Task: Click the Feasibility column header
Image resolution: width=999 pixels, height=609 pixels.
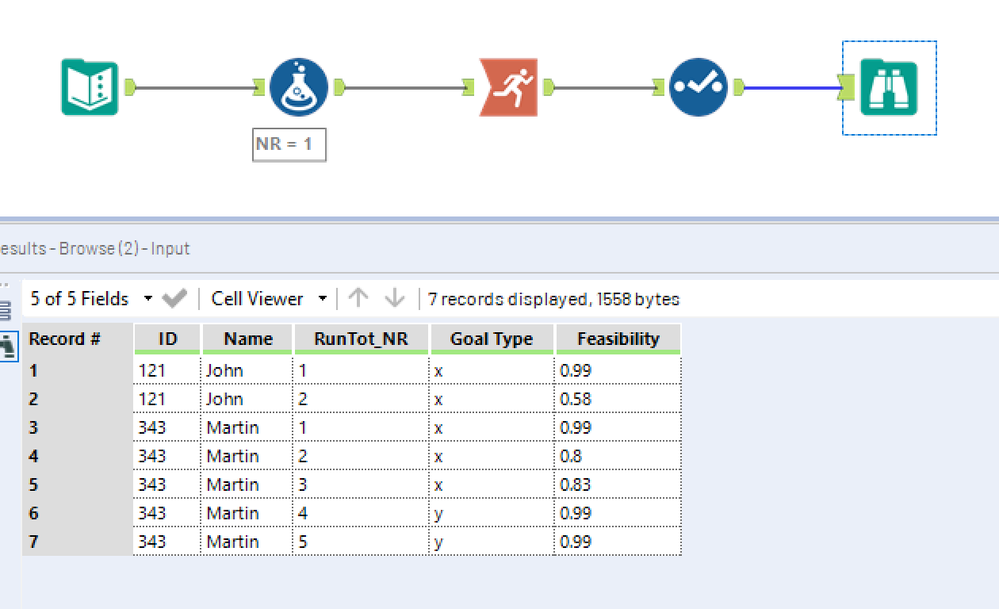Action: [618, 339]
